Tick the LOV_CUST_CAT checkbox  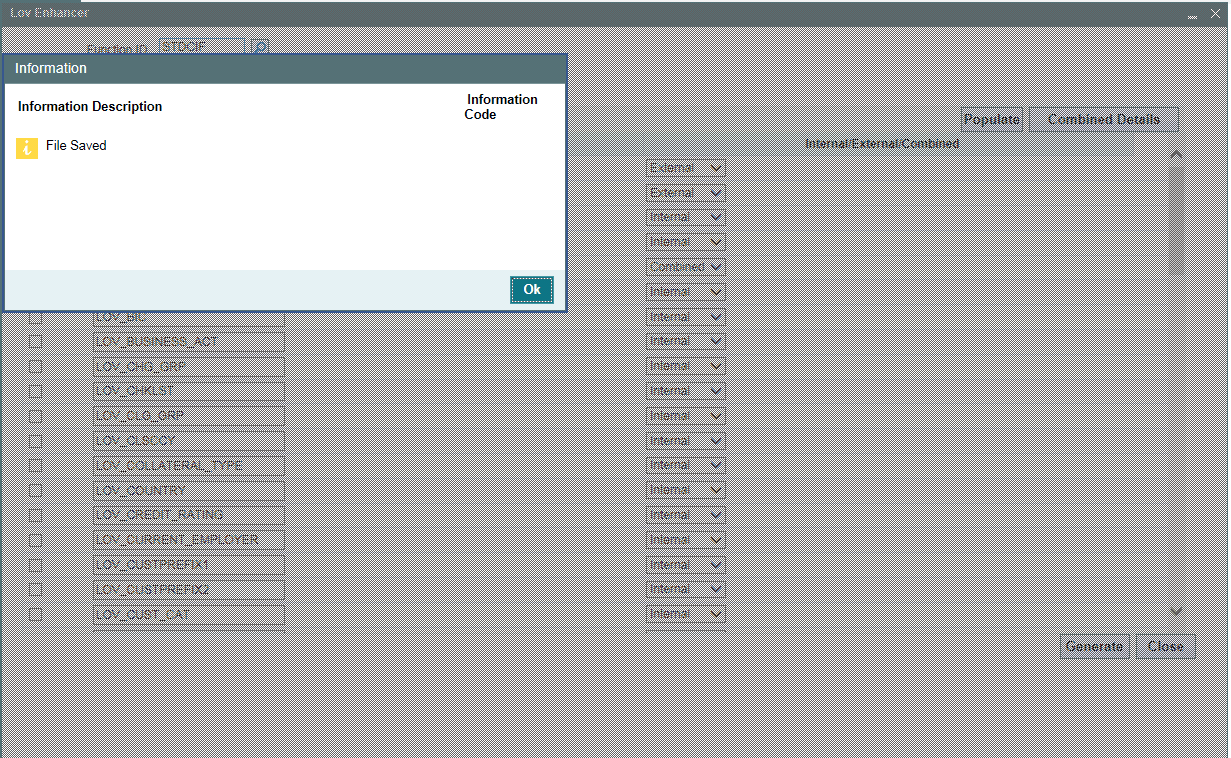[x=35, y=614]
